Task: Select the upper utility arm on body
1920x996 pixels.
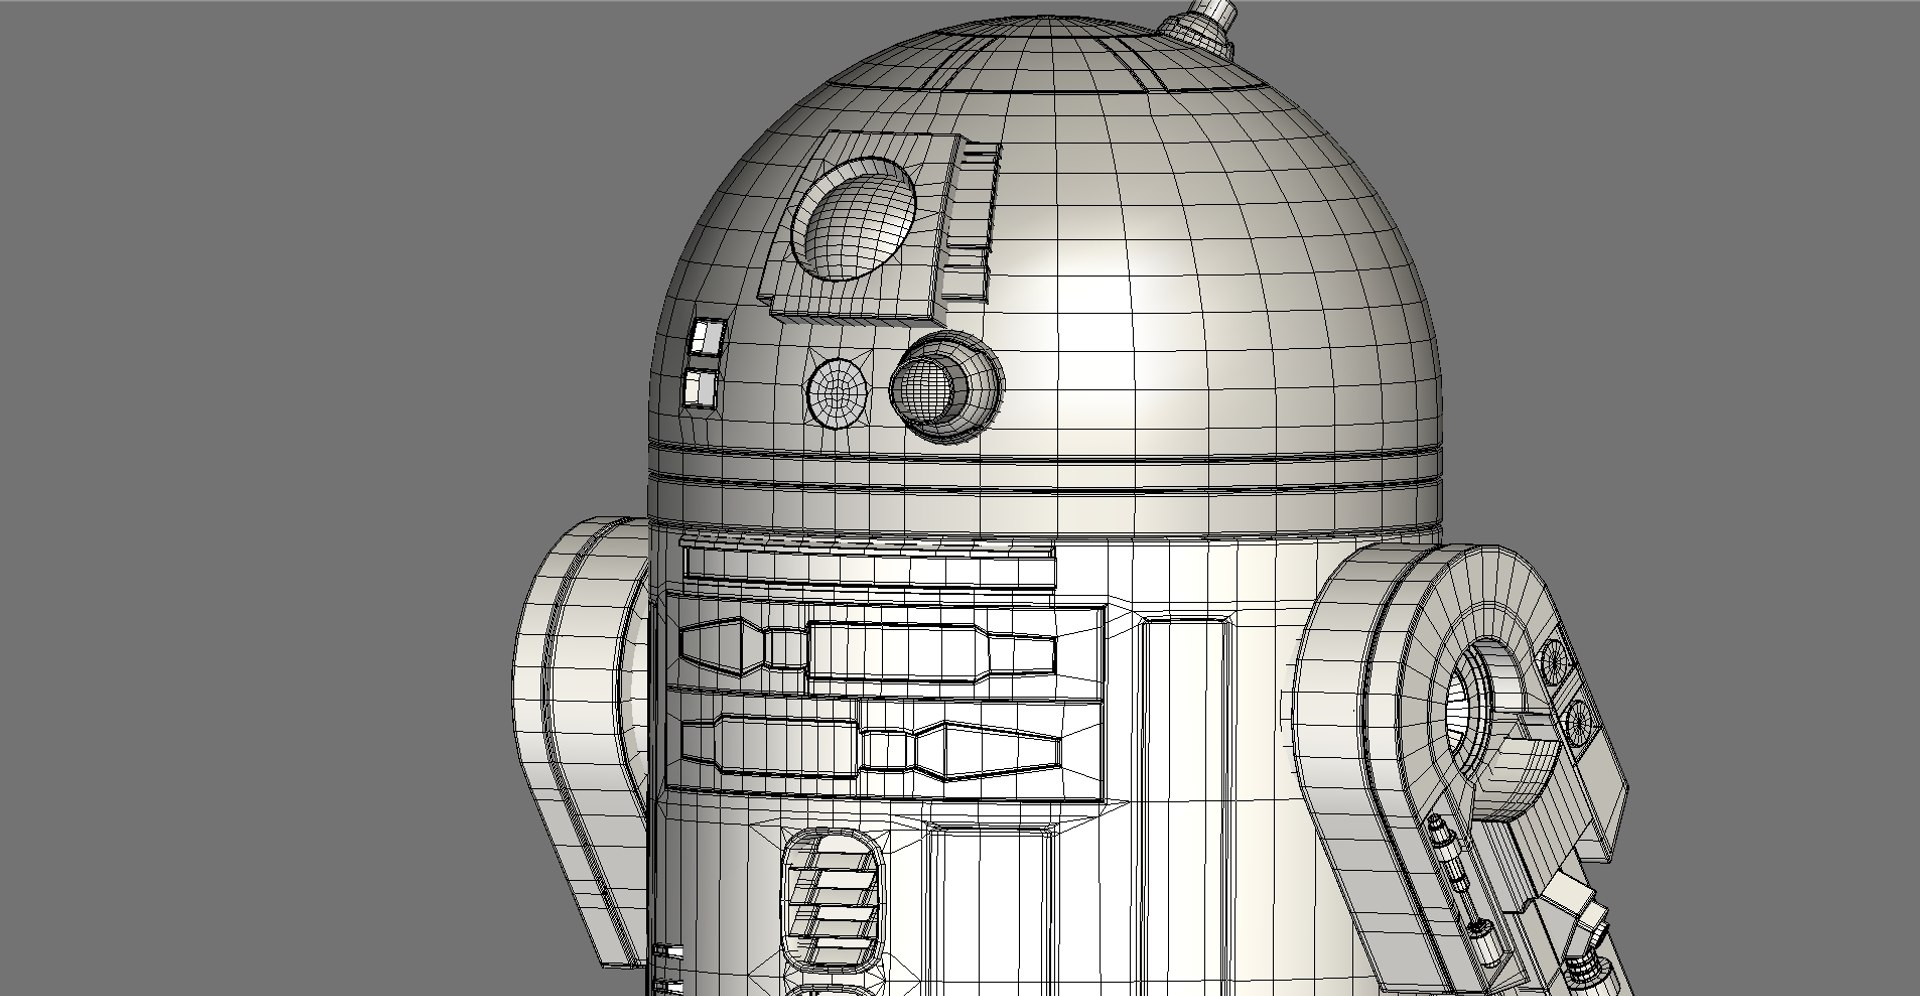Action: click(x=866, y=651)
